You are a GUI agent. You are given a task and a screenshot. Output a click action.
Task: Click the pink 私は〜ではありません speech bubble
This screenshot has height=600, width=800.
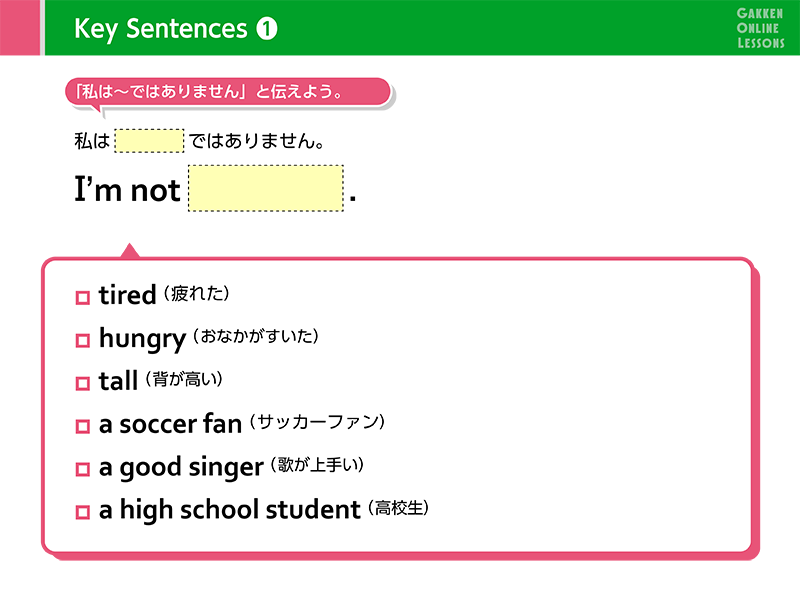[228, 92]
